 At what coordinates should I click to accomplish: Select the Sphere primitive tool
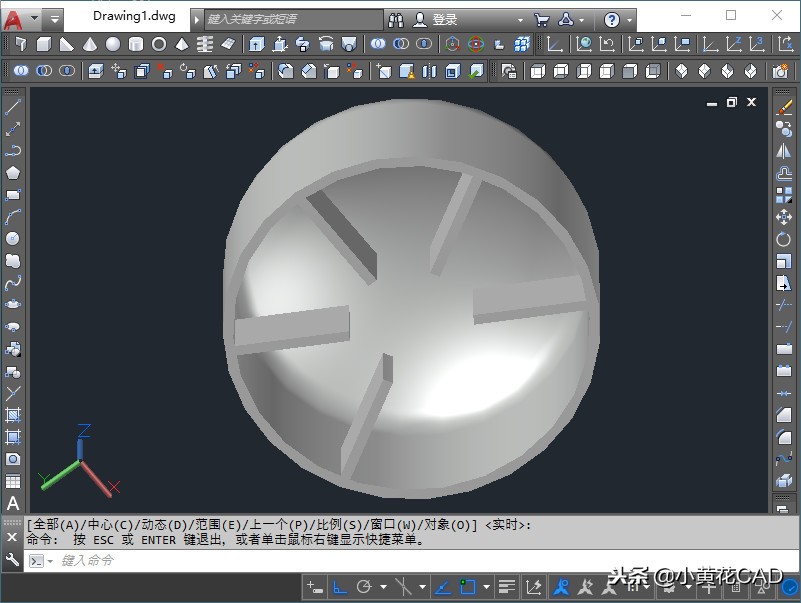112,44
